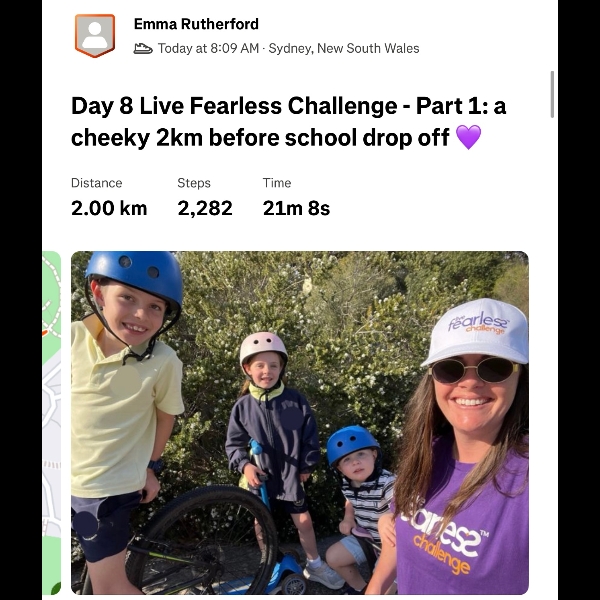Screen dimensions: 600x600
Task: Click the girl's pink helmet in photo
Action: tap(264, 347)
